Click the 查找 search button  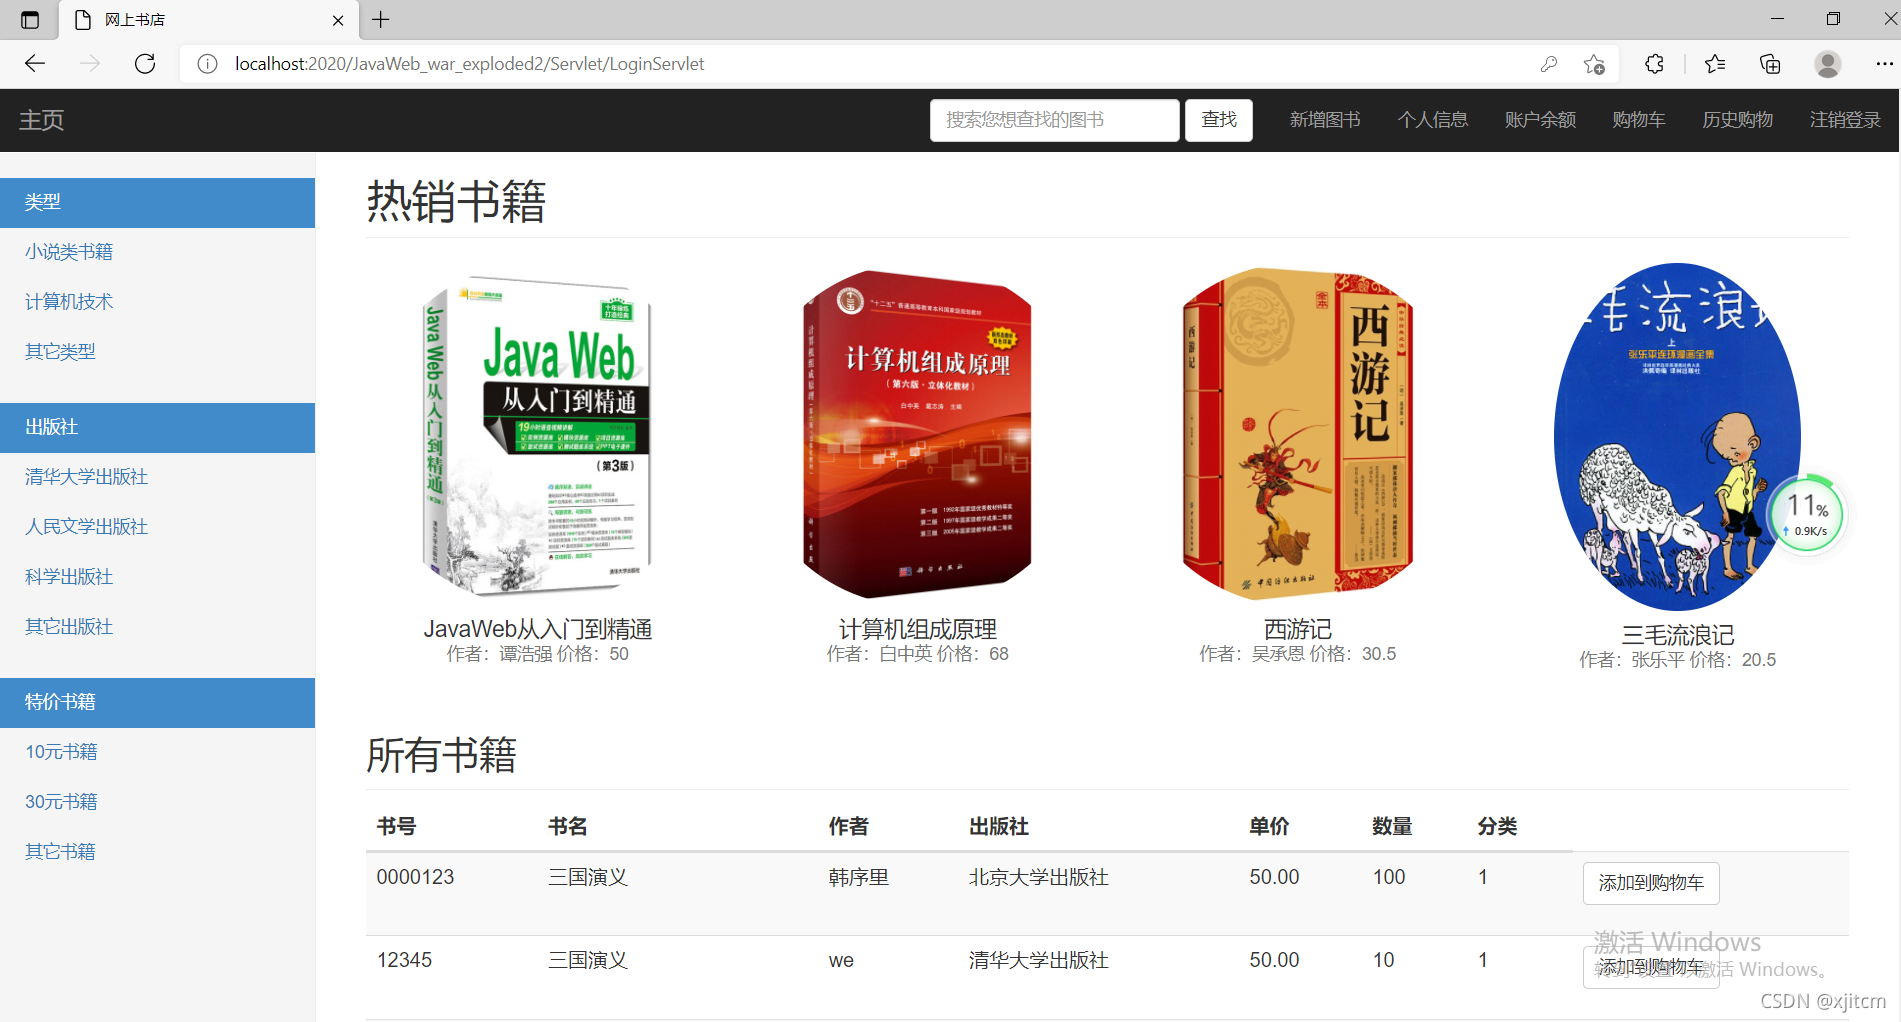[1218, 120]
